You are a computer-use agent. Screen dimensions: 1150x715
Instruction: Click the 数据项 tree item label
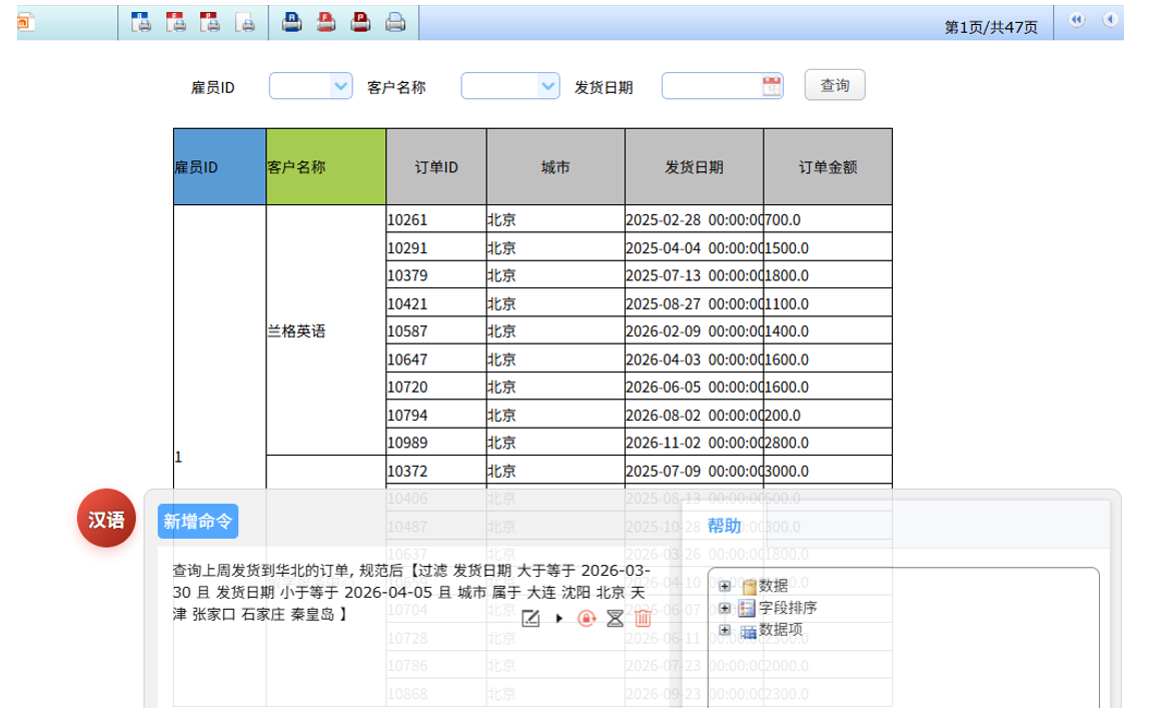[780, 630]
